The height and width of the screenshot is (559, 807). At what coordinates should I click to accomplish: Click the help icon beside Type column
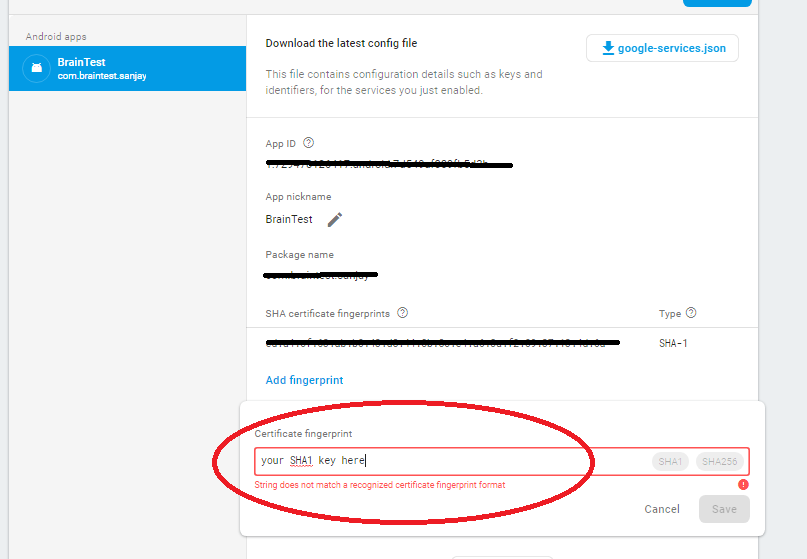[x=691, y=313]
